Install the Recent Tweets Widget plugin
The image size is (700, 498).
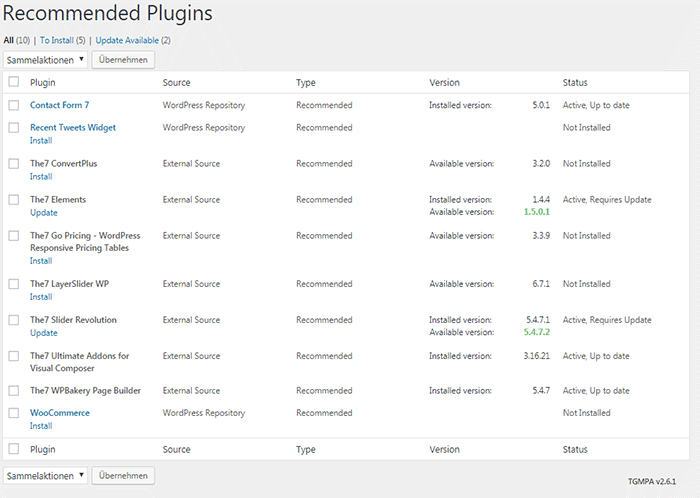coord(41,141)
